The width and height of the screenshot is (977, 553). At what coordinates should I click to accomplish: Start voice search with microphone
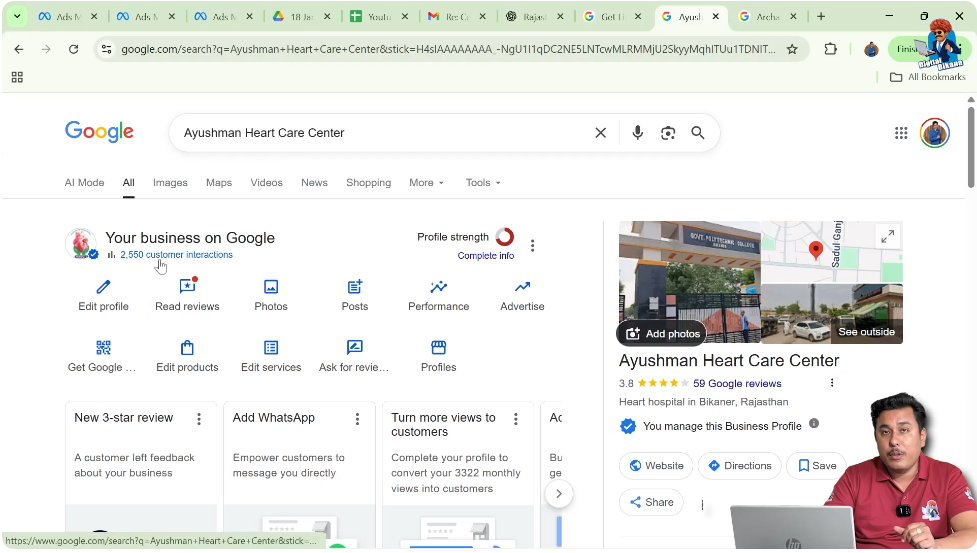(637, 133)
